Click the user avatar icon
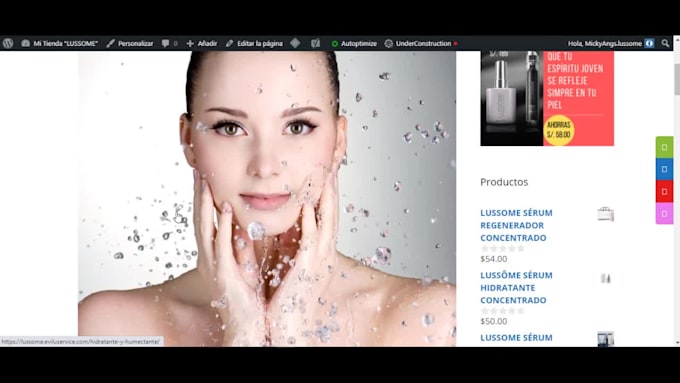Image resolution: width=680 pixels, height=383 pixels. click(649, 43)
